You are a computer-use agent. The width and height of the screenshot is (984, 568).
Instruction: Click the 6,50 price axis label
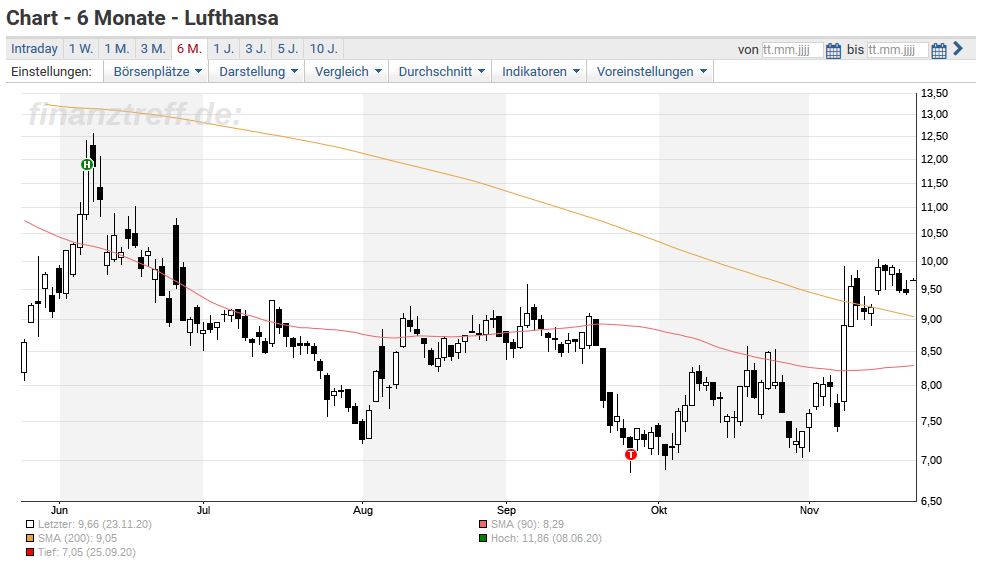pos(931,501)
